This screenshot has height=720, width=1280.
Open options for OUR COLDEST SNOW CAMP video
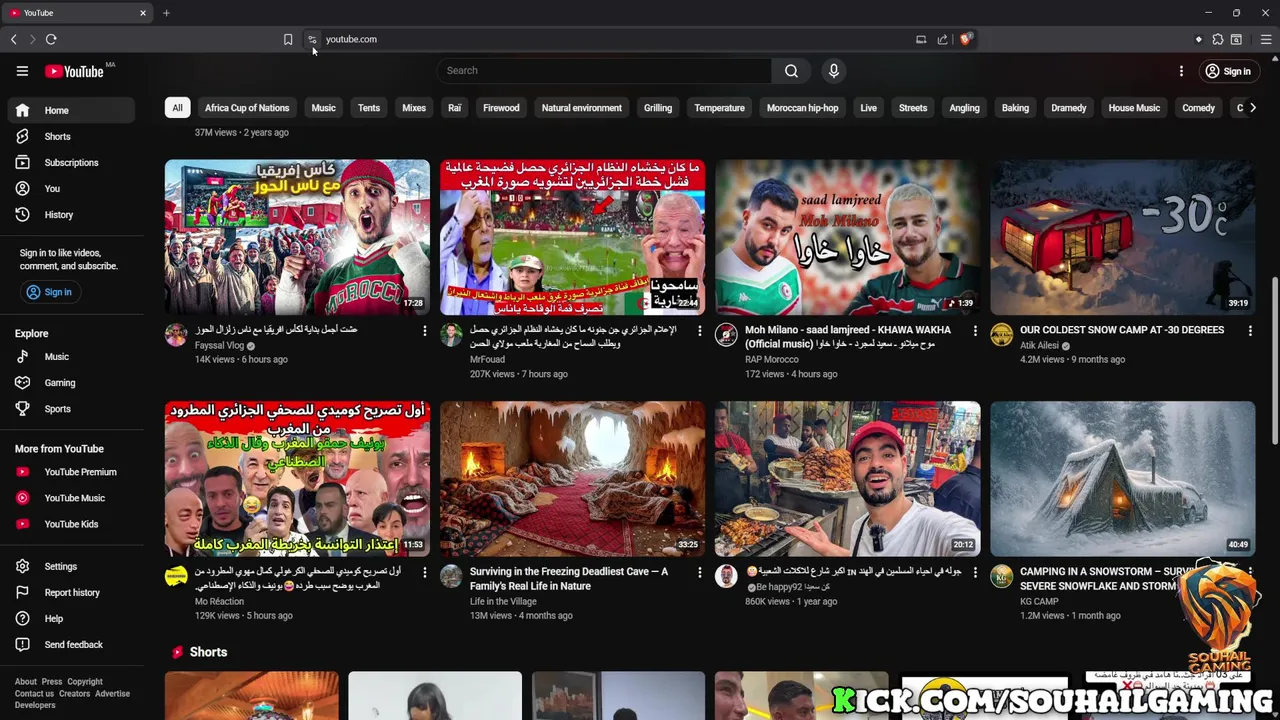point(1250,330)
